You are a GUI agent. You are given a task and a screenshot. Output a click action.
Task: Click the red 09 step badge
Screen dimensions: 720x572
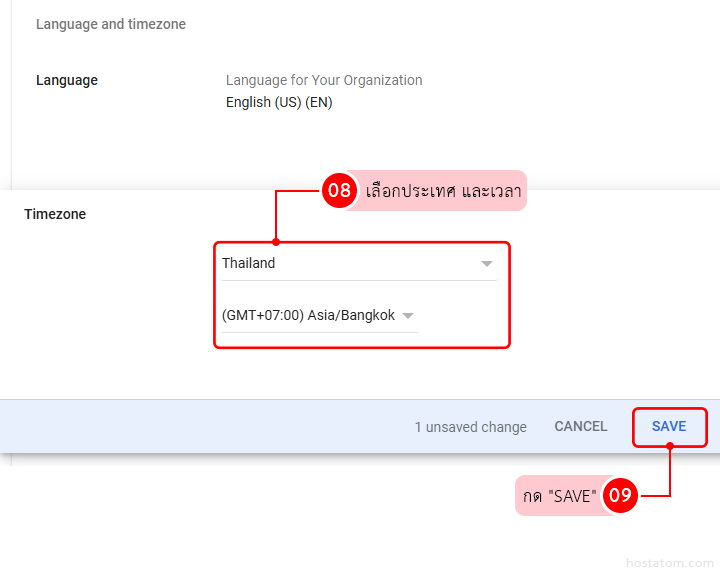click(621, 495)
